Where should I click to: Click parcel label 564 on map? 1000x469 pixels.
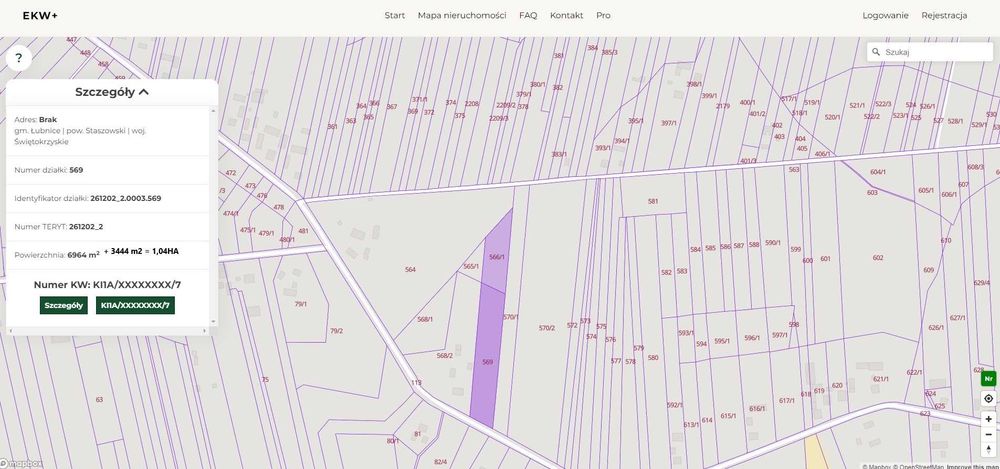(x=410, y=269)
